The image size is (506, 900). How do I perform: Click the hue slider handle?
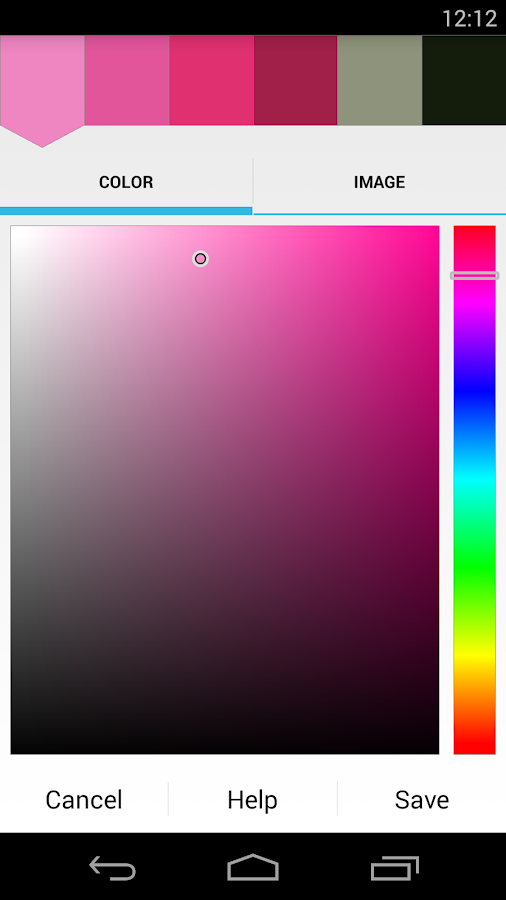474,276
